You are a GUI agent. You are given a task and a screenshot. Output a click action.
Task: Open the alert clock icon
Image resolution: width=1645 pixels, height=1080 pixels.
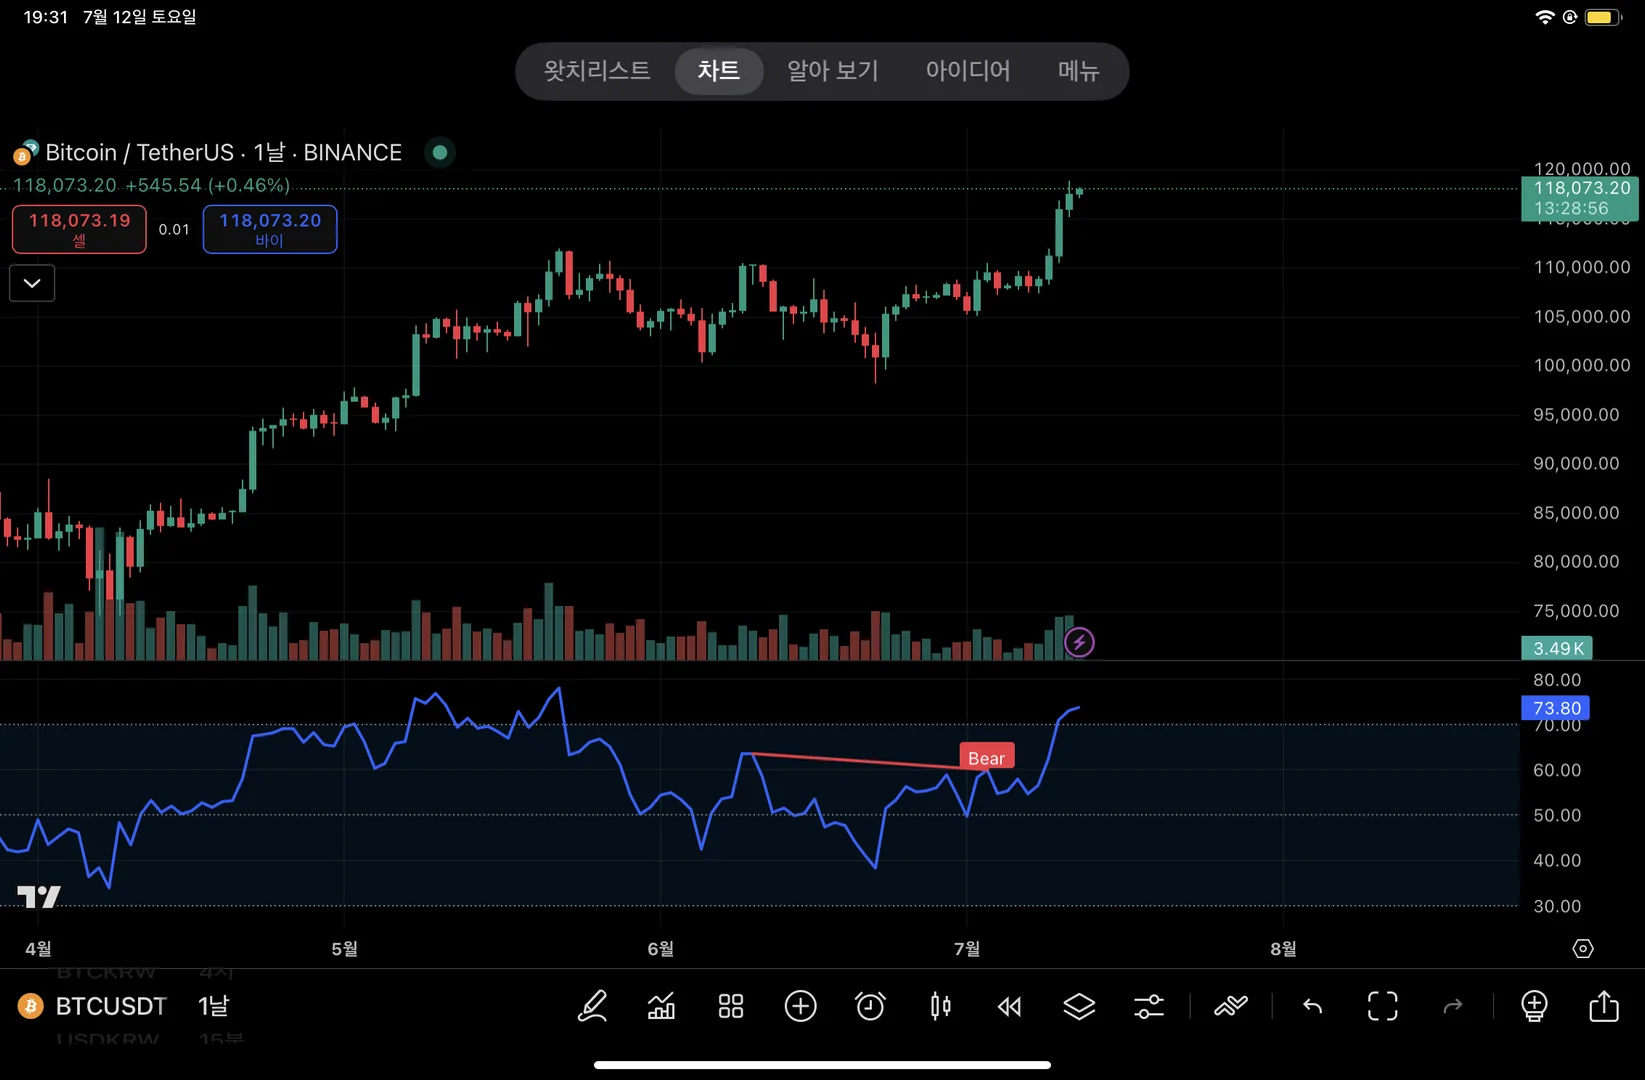870,1006
